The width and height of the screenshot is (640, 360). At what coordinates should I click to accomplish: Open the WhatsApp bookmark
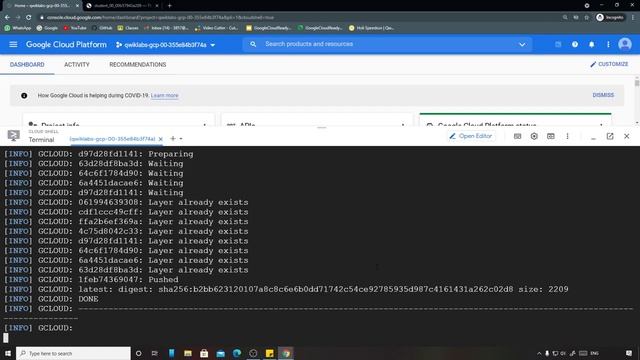coord(18,28)
